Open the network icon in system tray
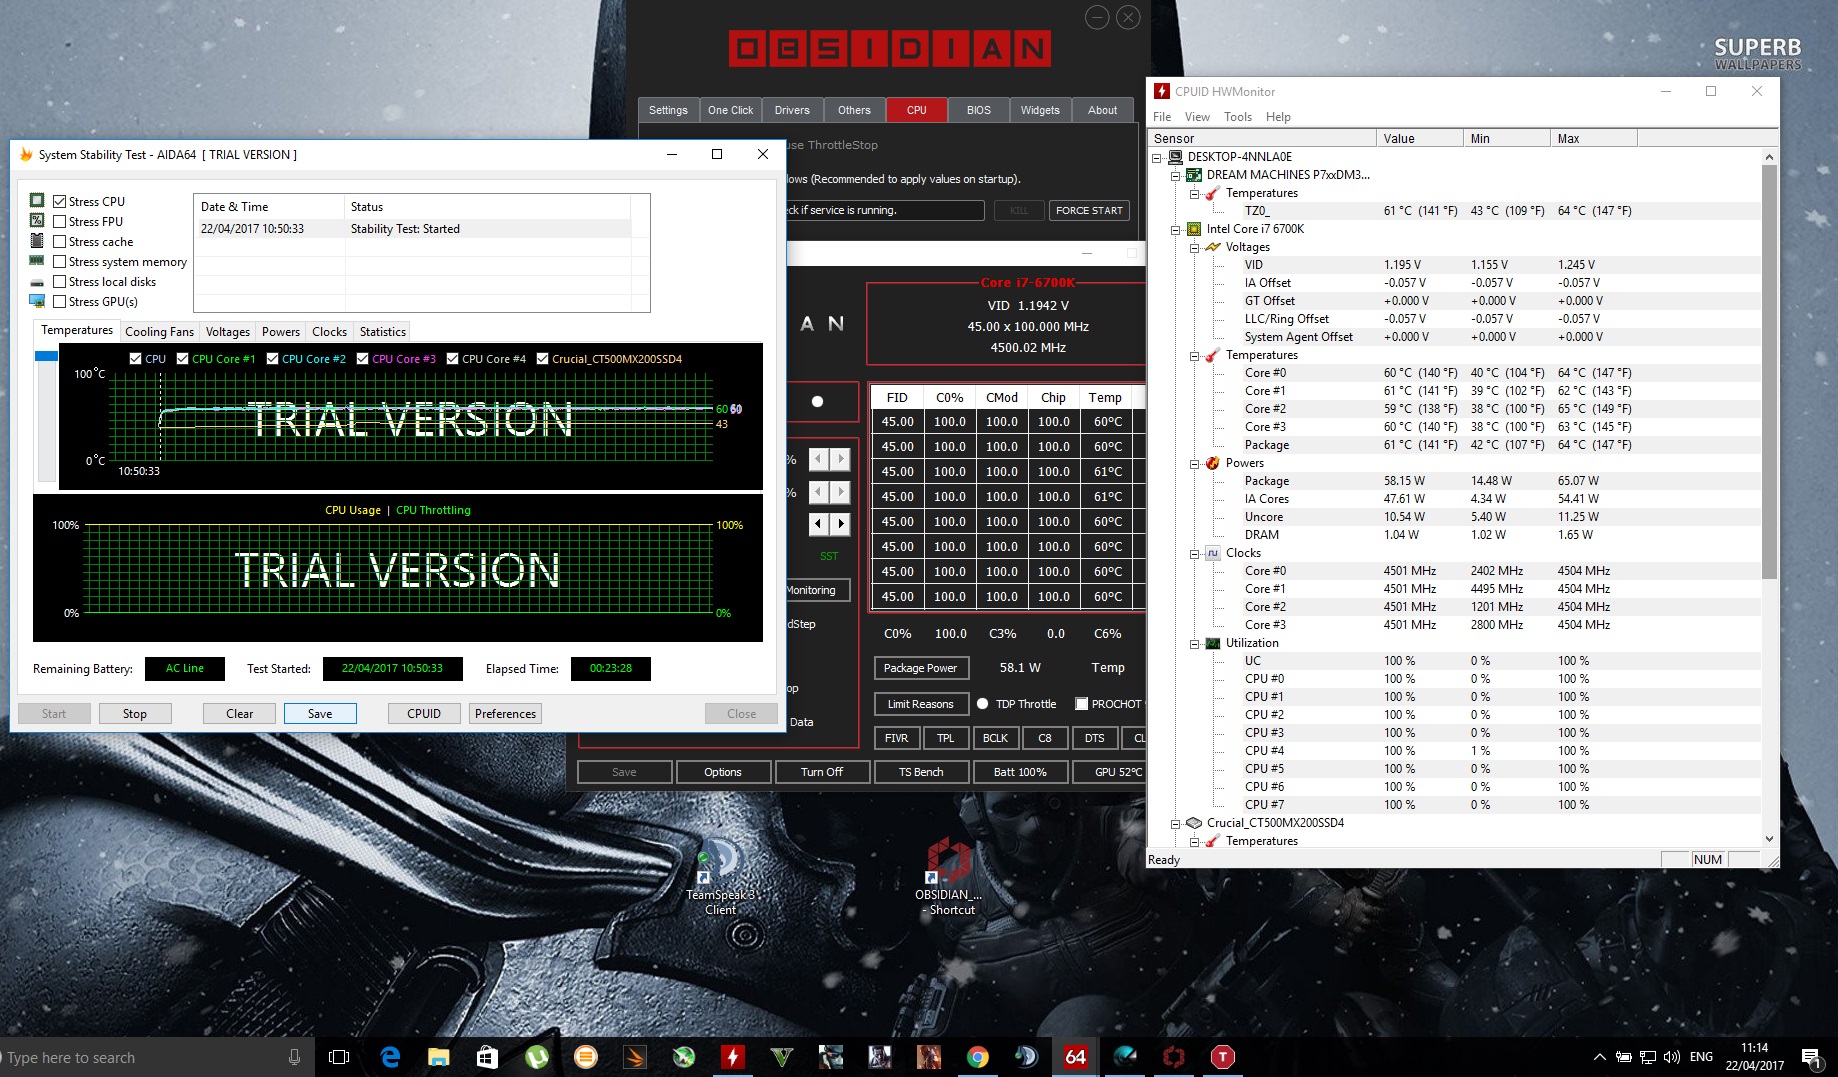Viewport: 1838px width, 1077px height. [1648, 1057]
